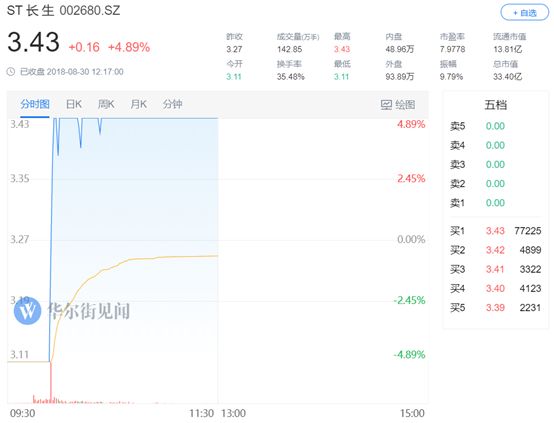Switch to the 分时图 tab
The width and height of the screenshot is (554, 423).
[x=35, y=104]
